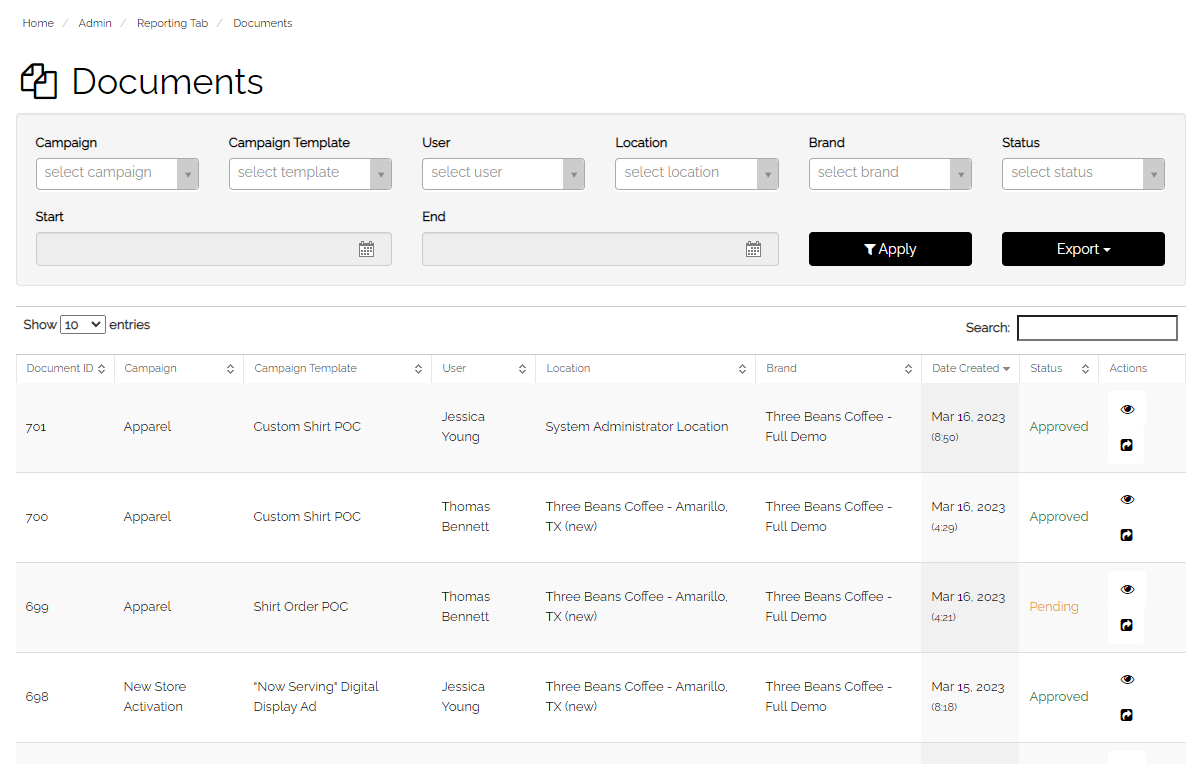Sort by Campaign column arrows
1200x764 pixels.
click(231, 369)
